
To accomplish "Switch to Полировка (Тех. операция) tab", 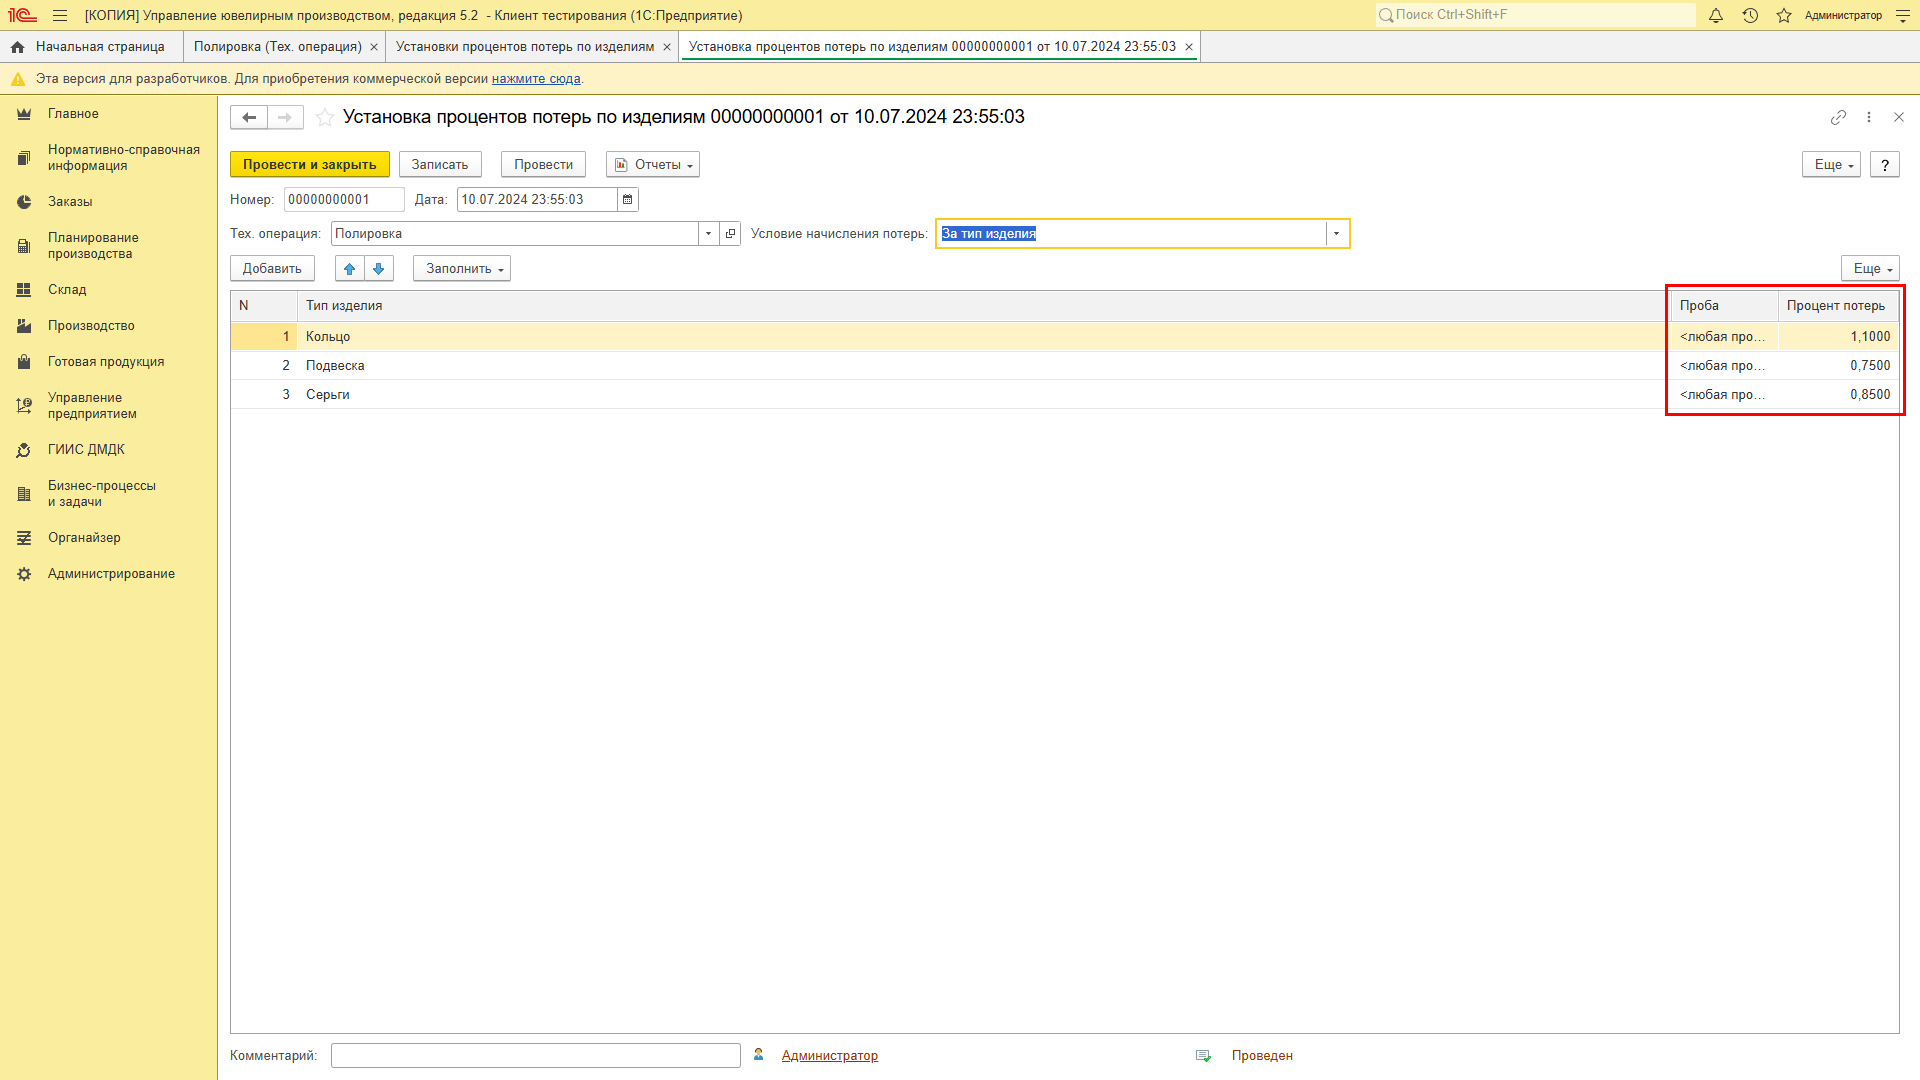I will click(277, 47).
